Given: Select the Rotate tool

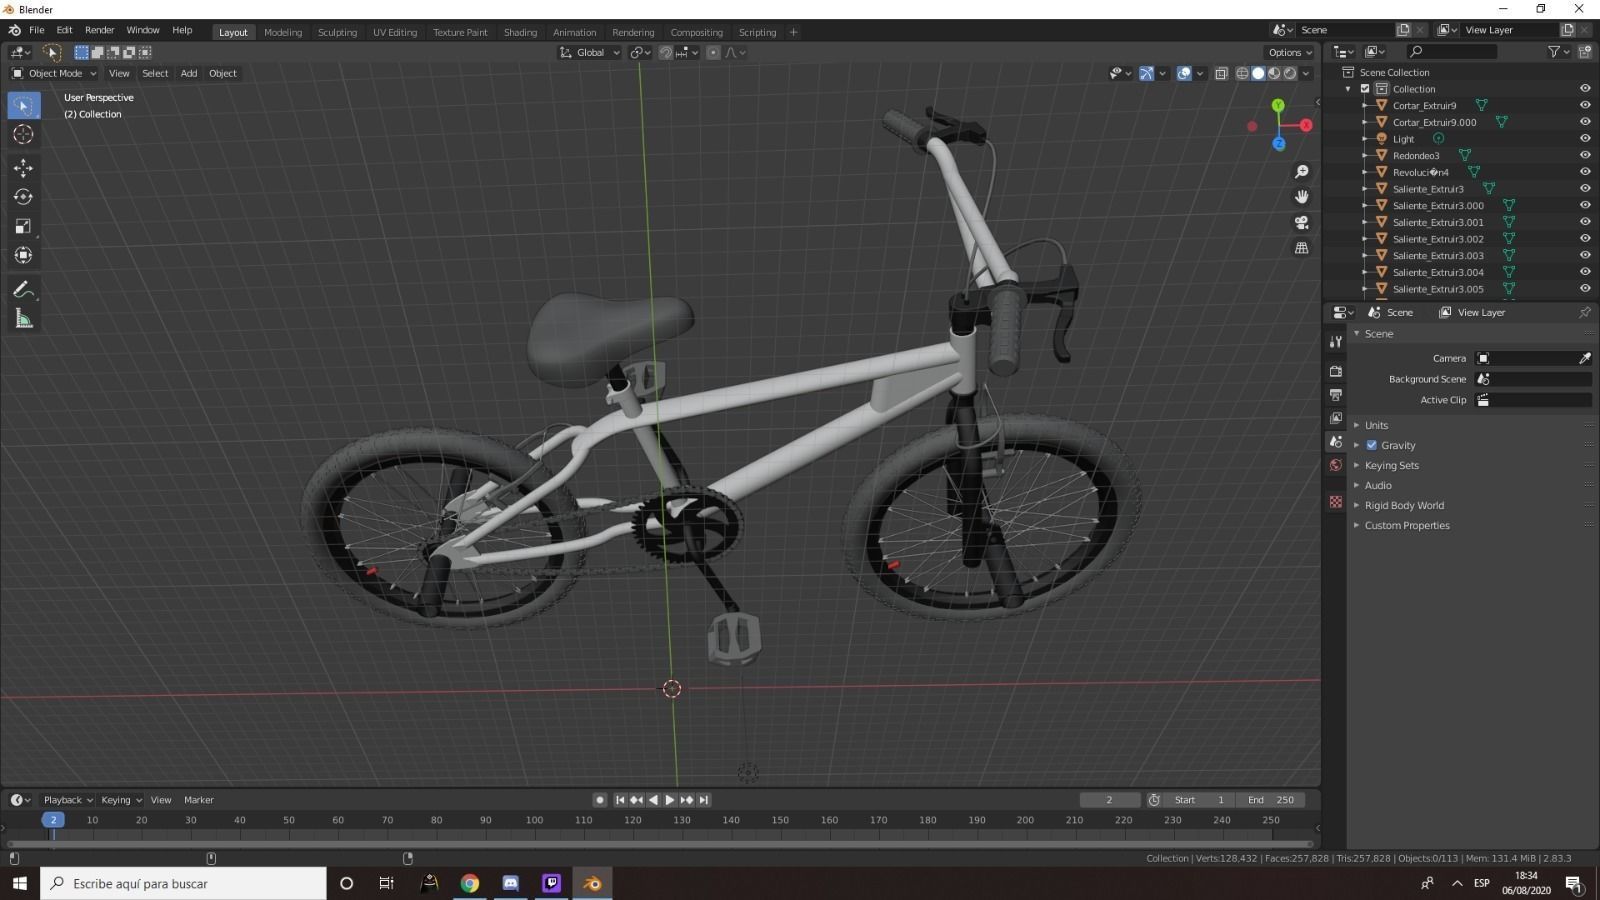Looking at the screenshot, I should coord(23,197).
